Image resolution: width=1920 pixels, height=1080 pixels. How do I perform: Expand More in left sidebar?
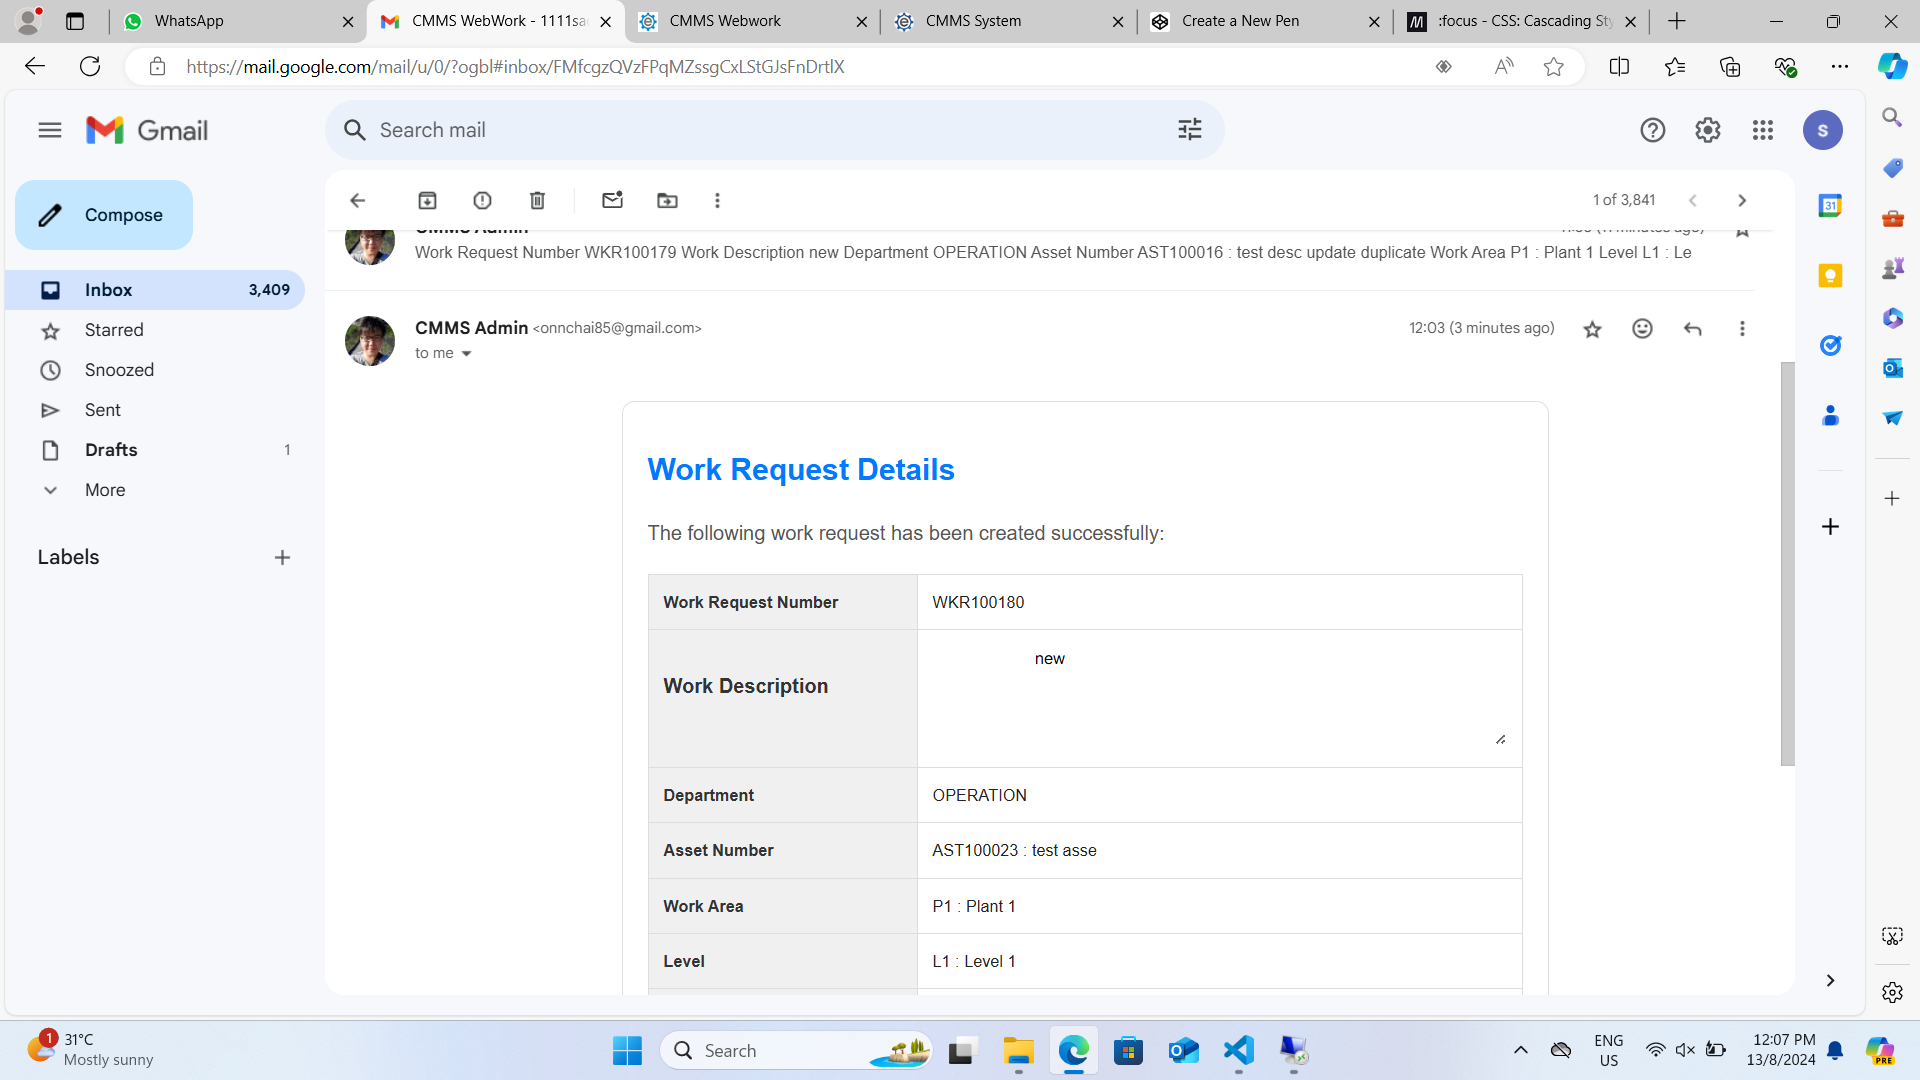(104, 490)
